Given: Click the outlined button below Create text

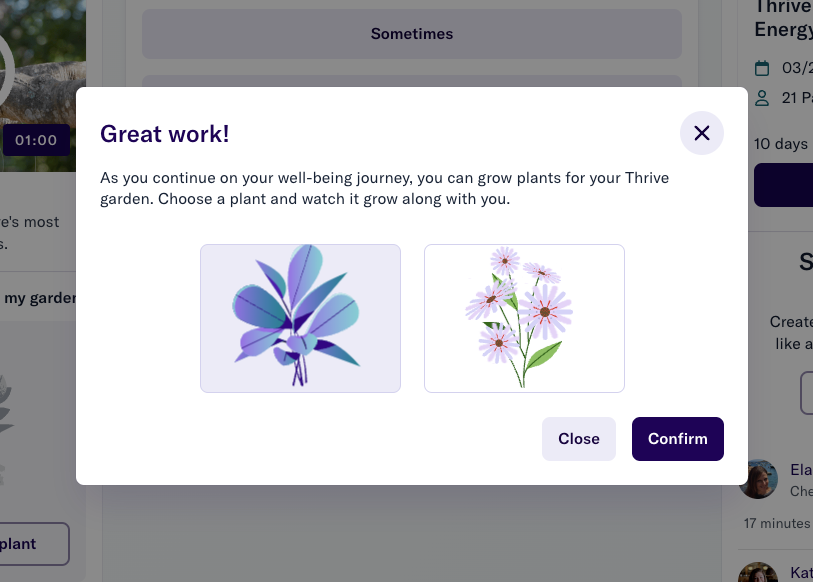Looking at the screenshot, I should 806,393.
